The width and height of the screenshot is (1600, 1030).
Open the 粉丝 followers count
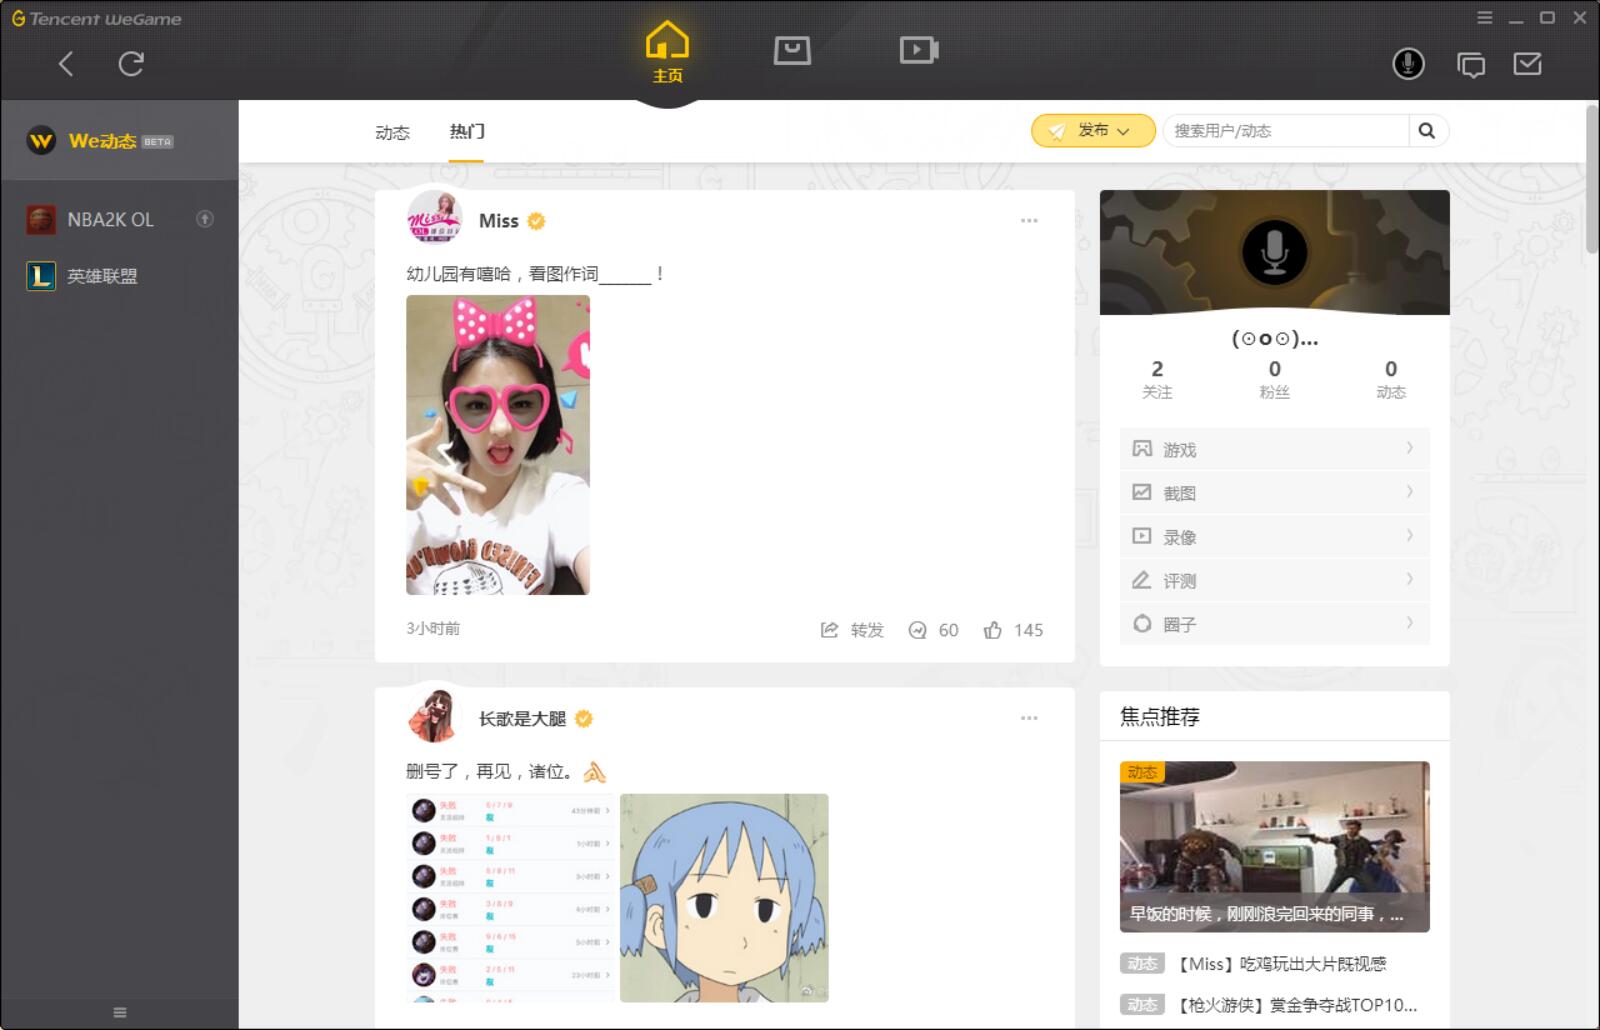point(1274,380)
